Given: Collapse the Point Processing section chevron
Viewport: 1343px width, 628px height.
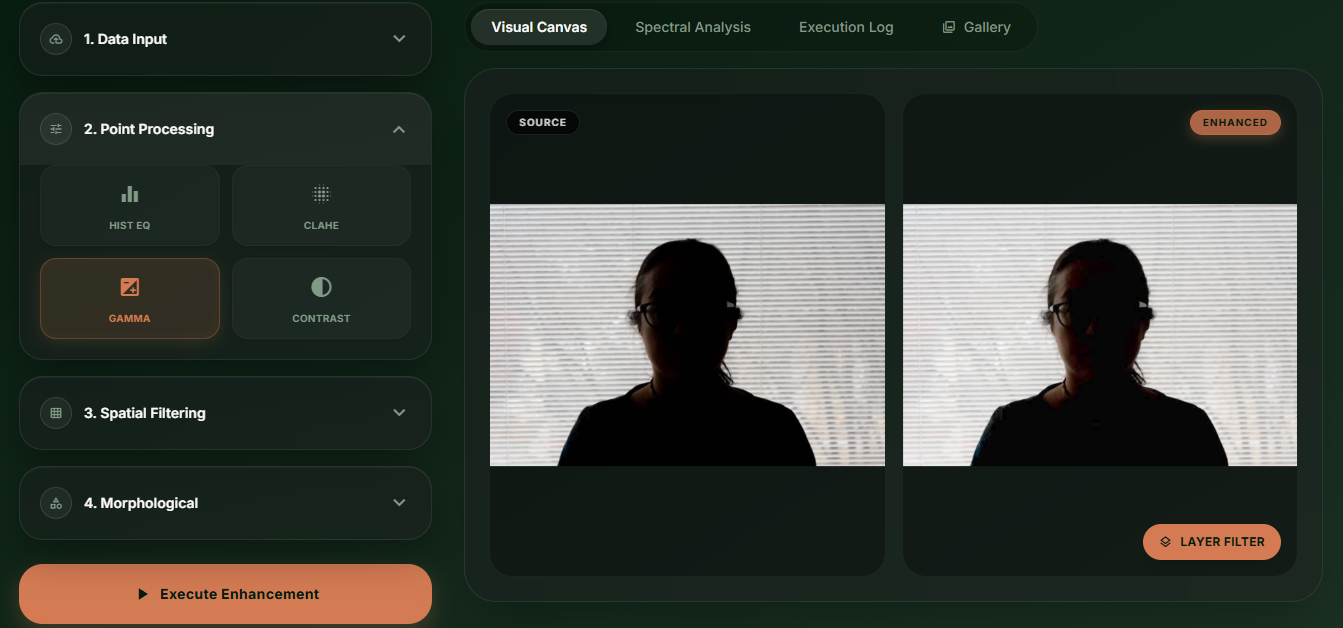Looking at the screenshot, I should pos(399,129).
